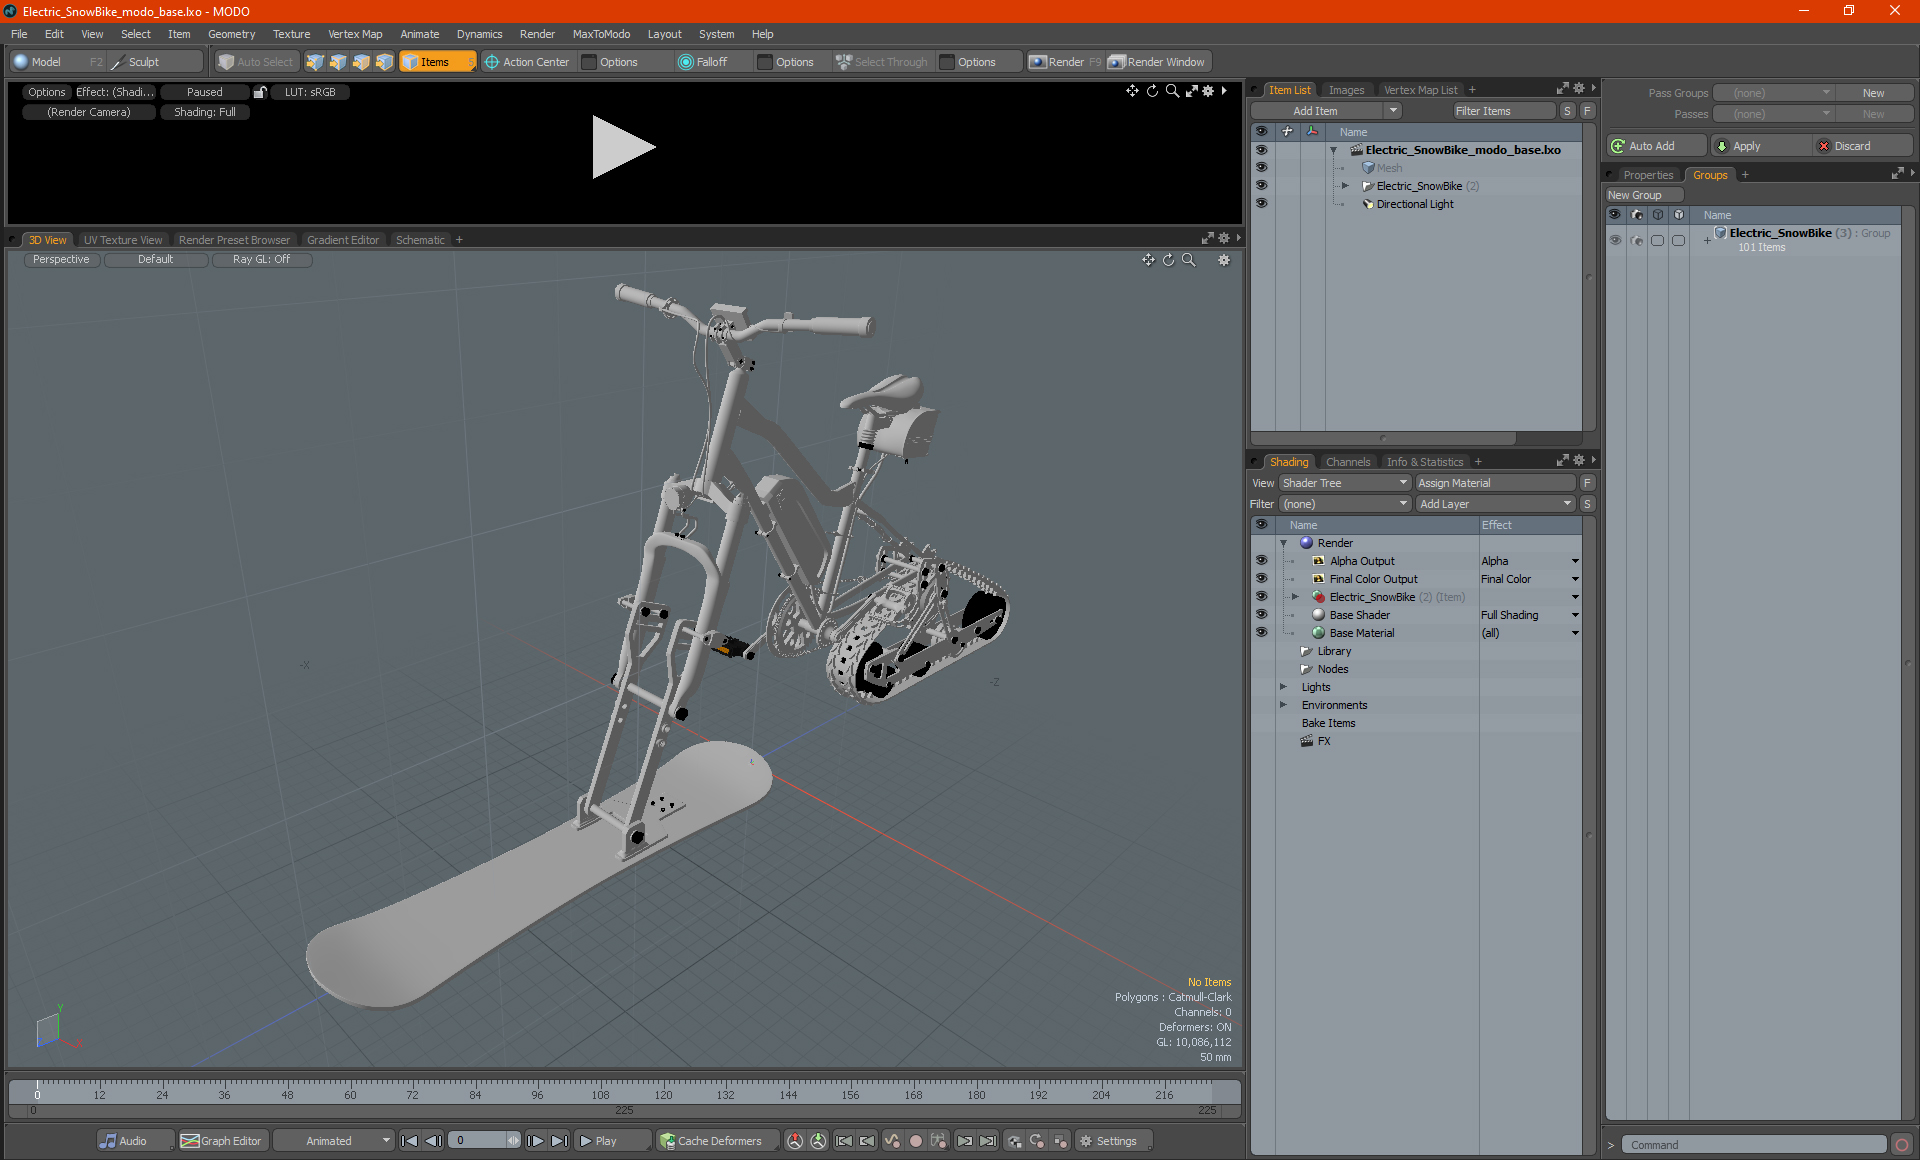This screenshot has height=1160, width=1920.
Task: Click the Audio button icon
Action: click(108, 1141)
